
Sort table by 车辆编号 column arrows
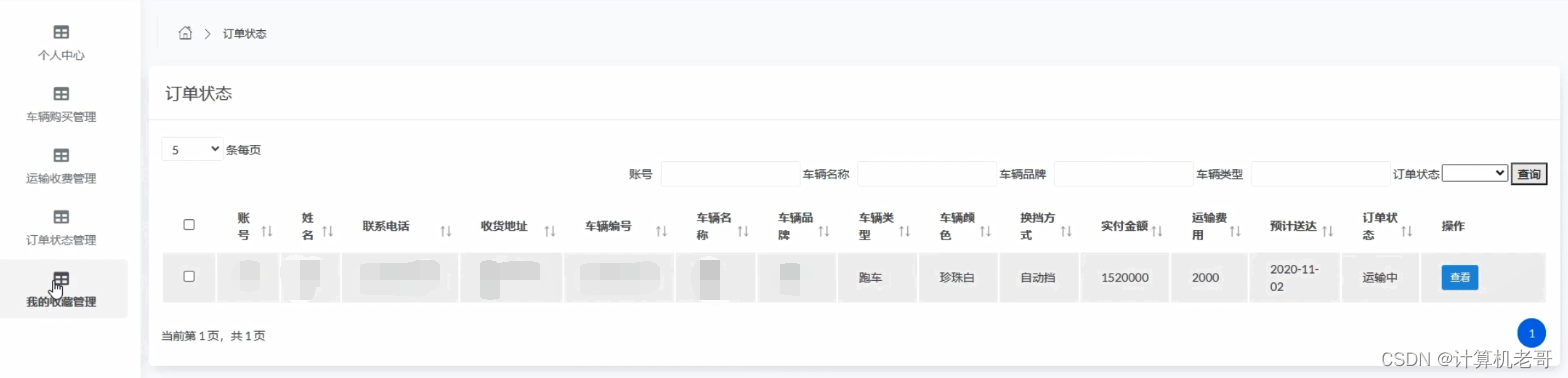(x=661, y=231)
